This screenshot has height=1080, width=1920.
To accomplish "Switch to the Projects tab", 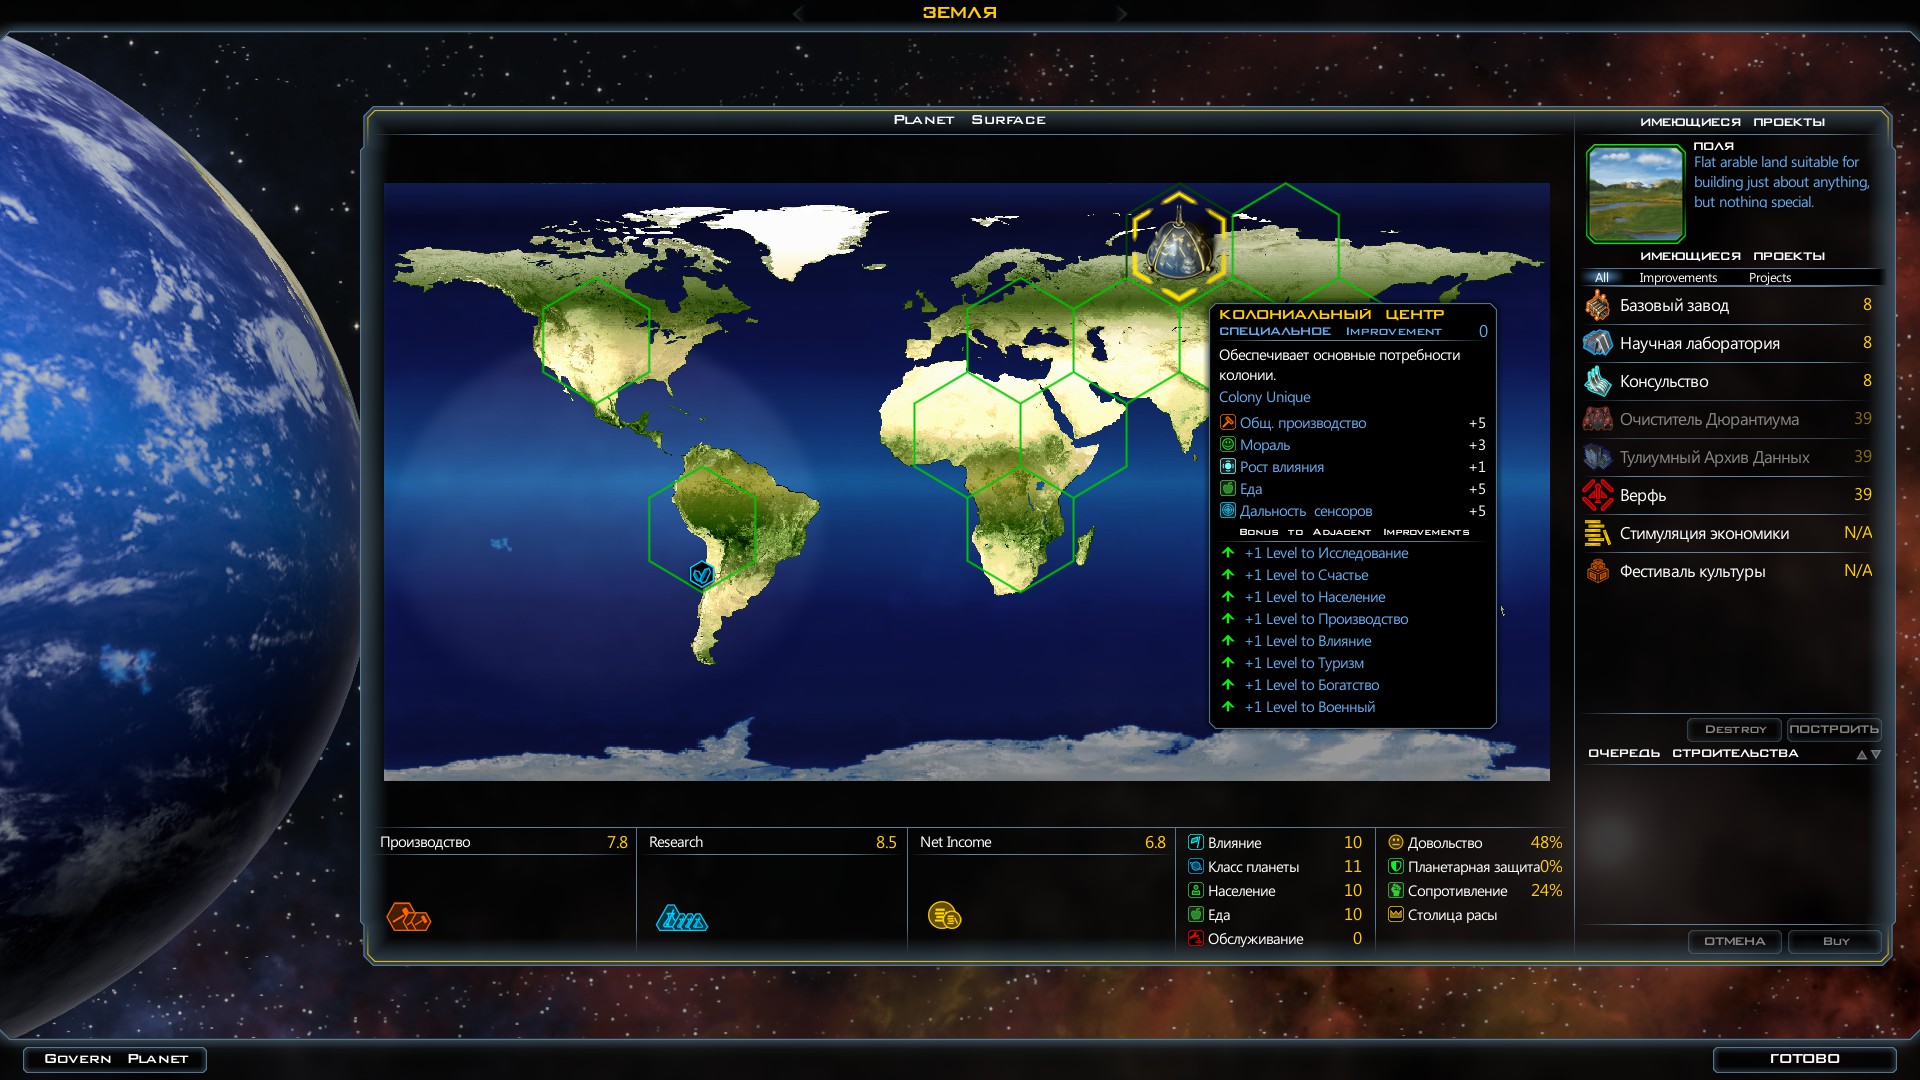I will [1769, 278].
